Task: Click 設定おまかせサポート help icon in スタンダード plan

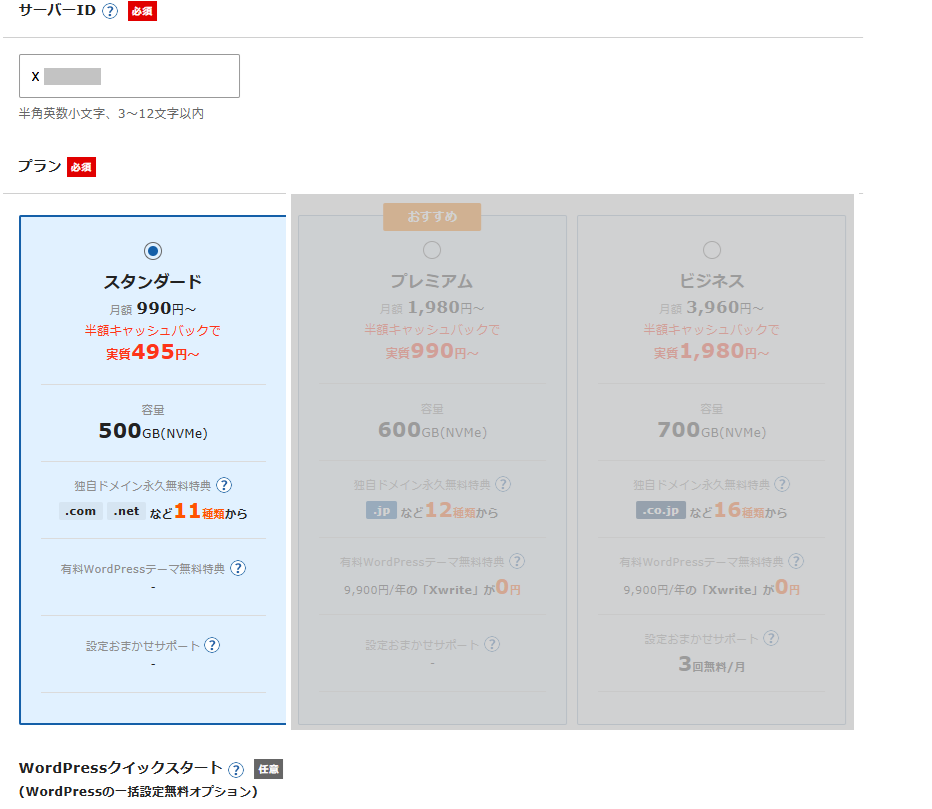Action: pos(212,645)
